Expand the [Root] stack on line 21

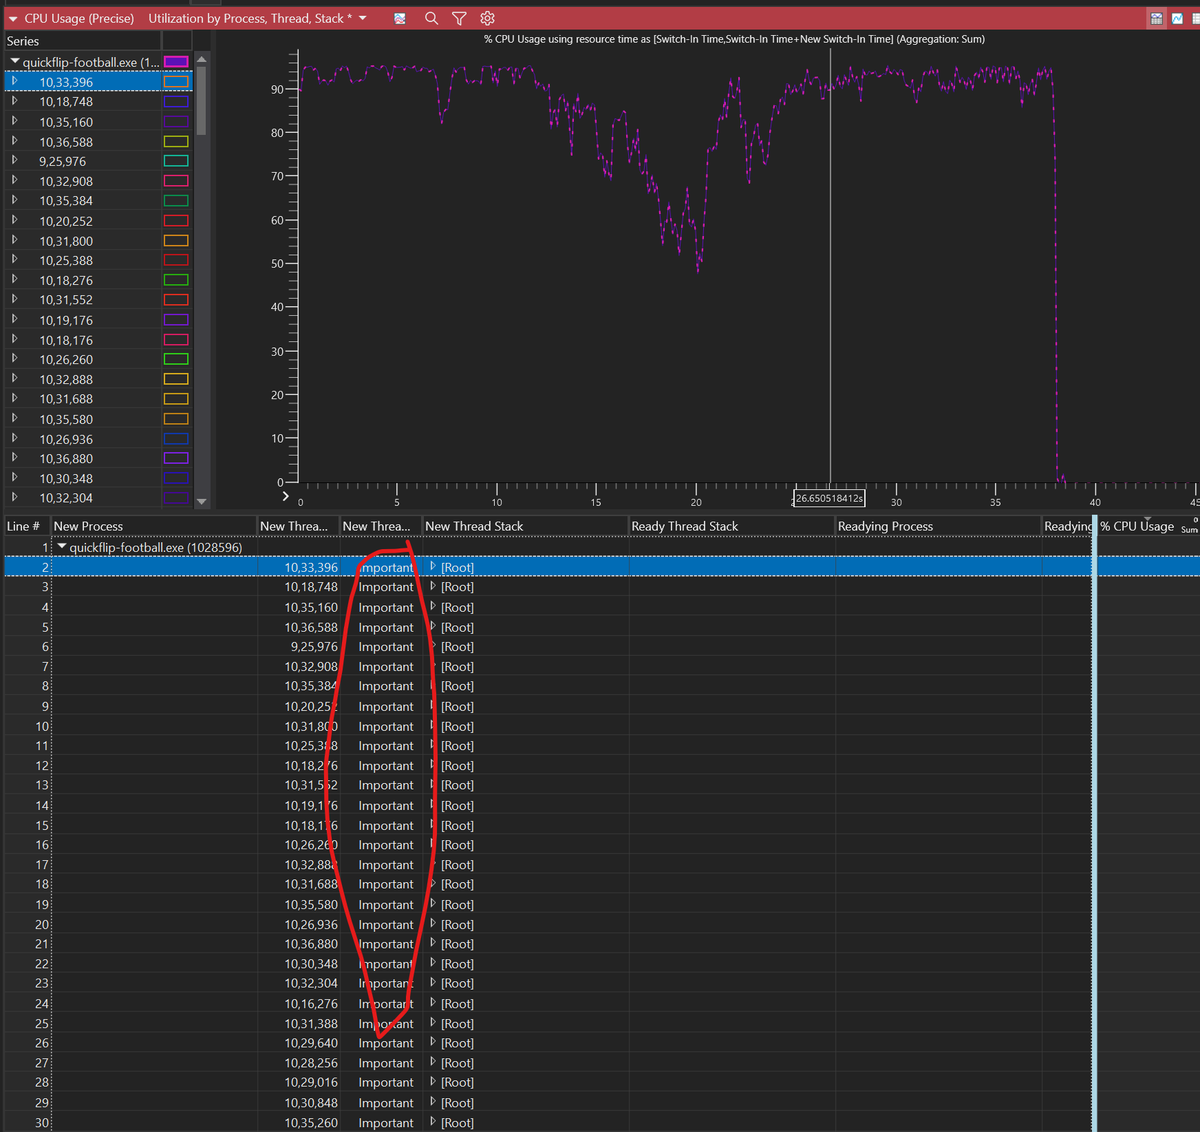point(433,944)
